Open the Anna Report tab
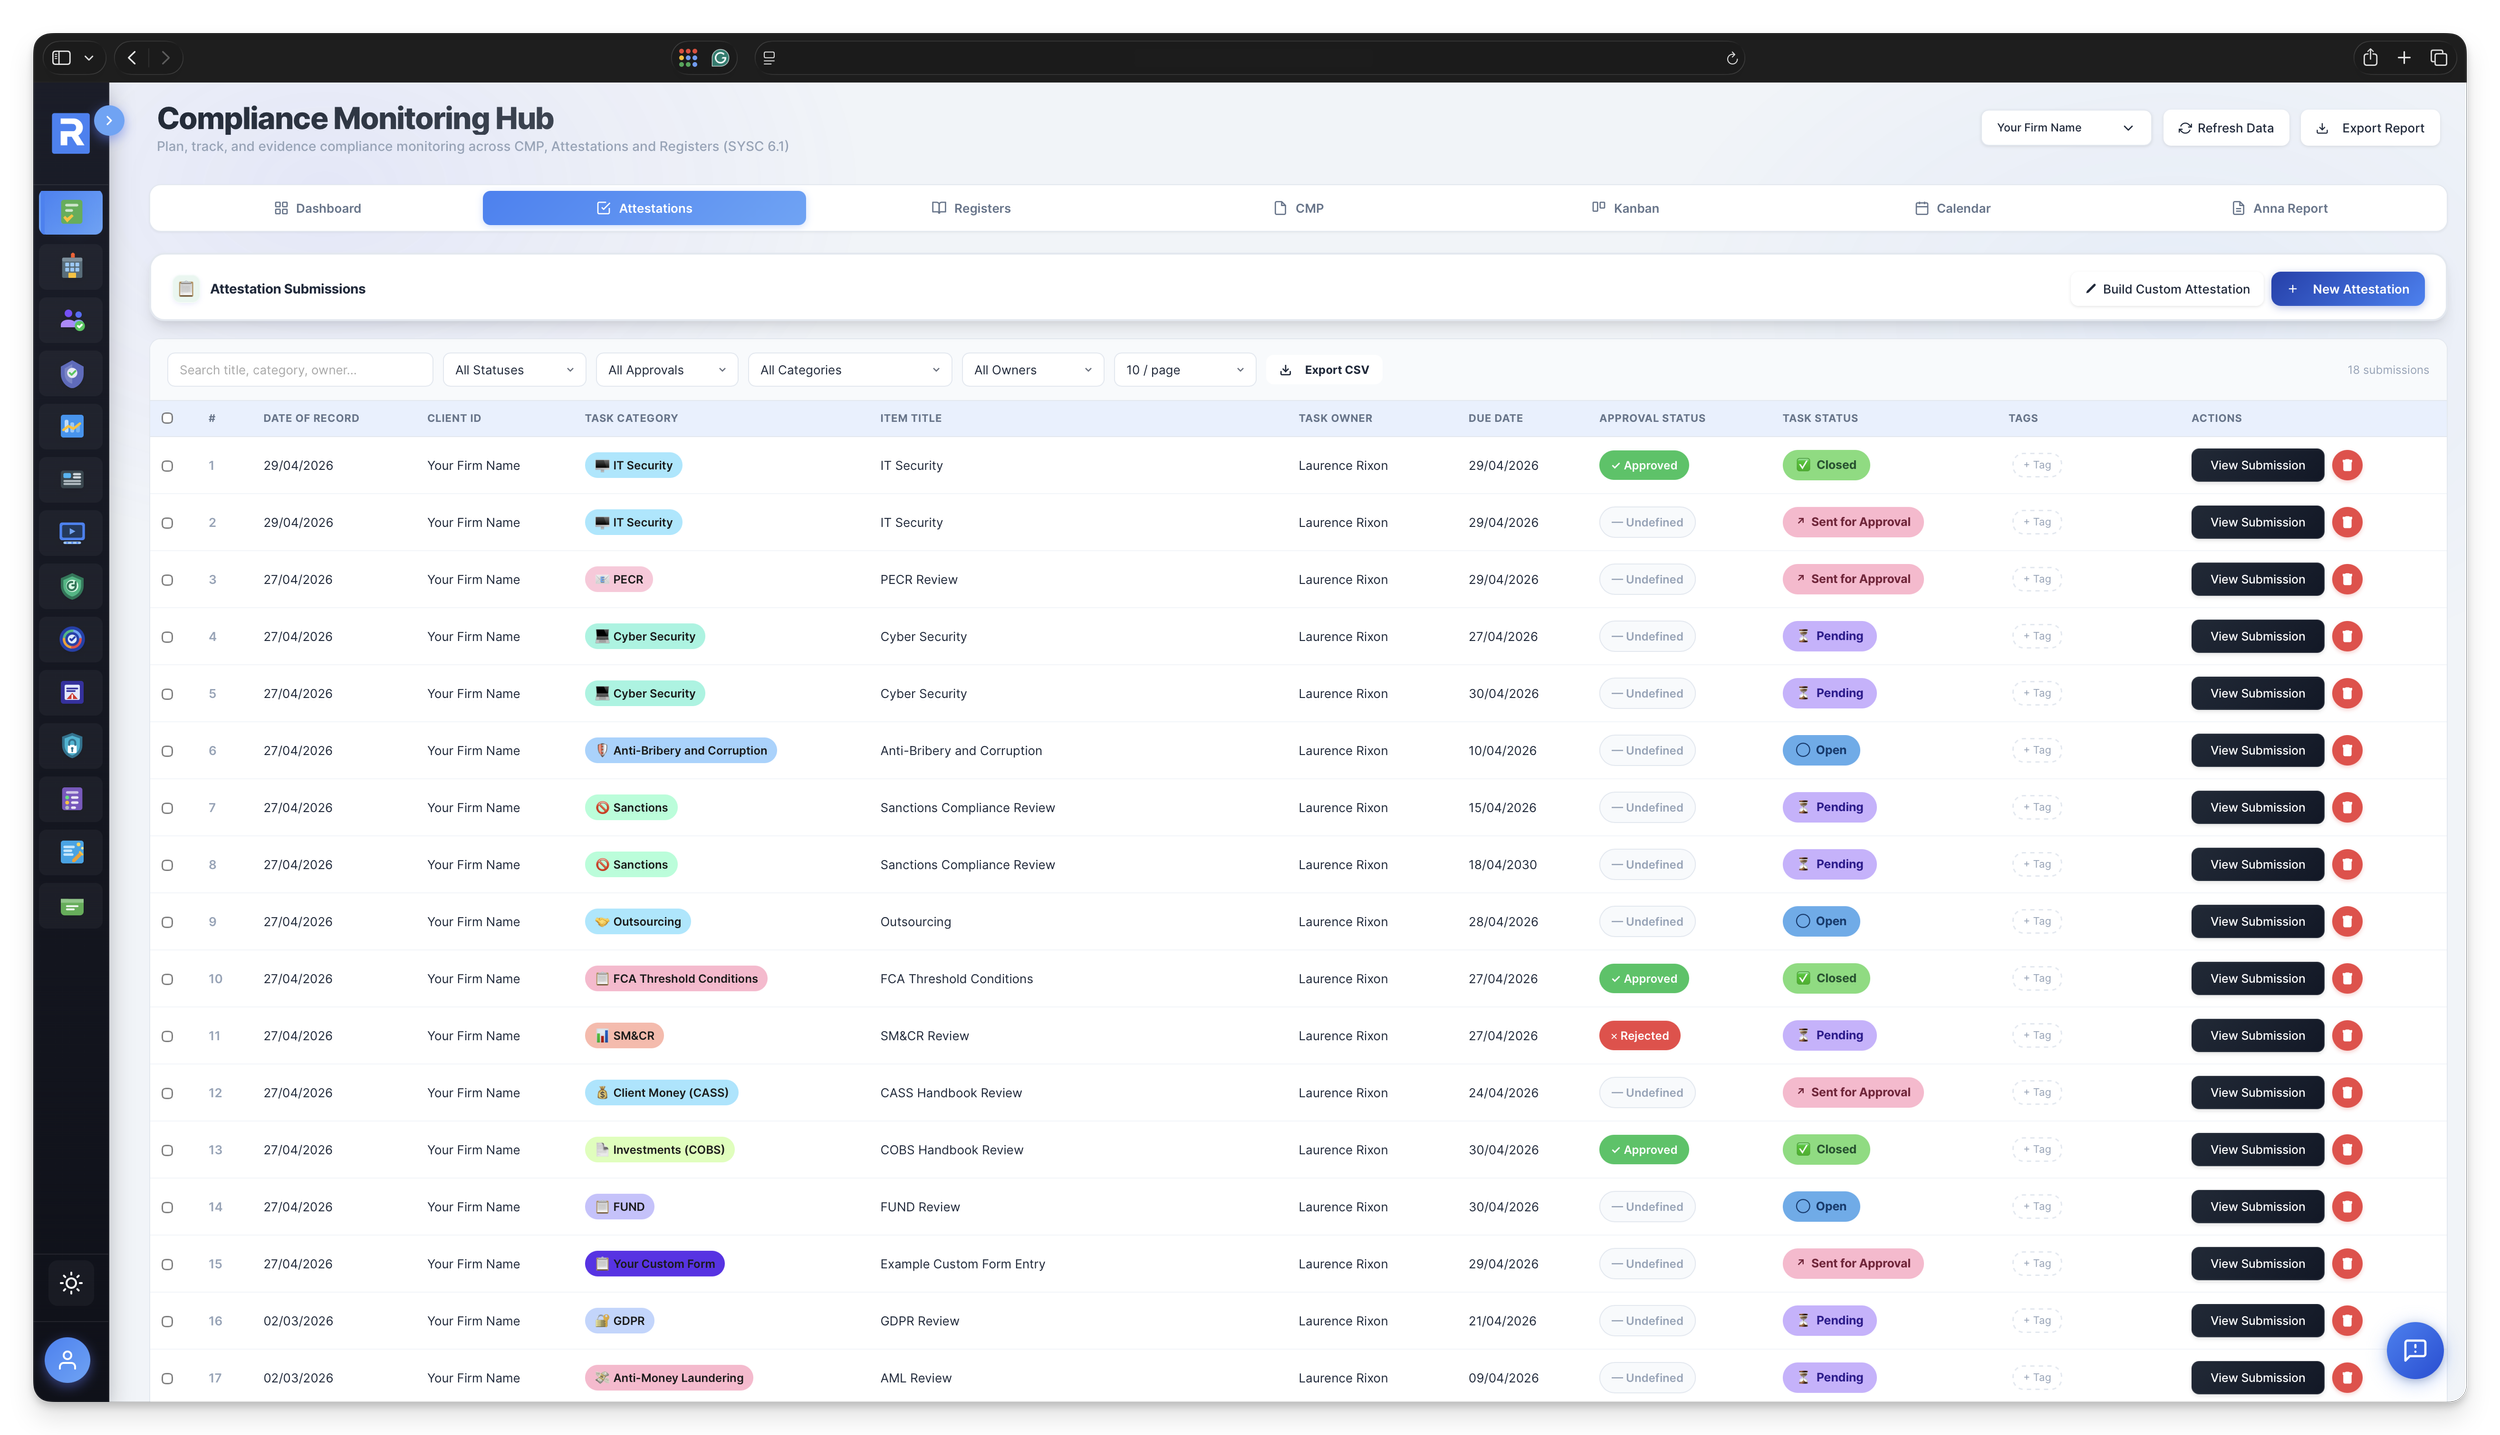 pos(2279,208)
